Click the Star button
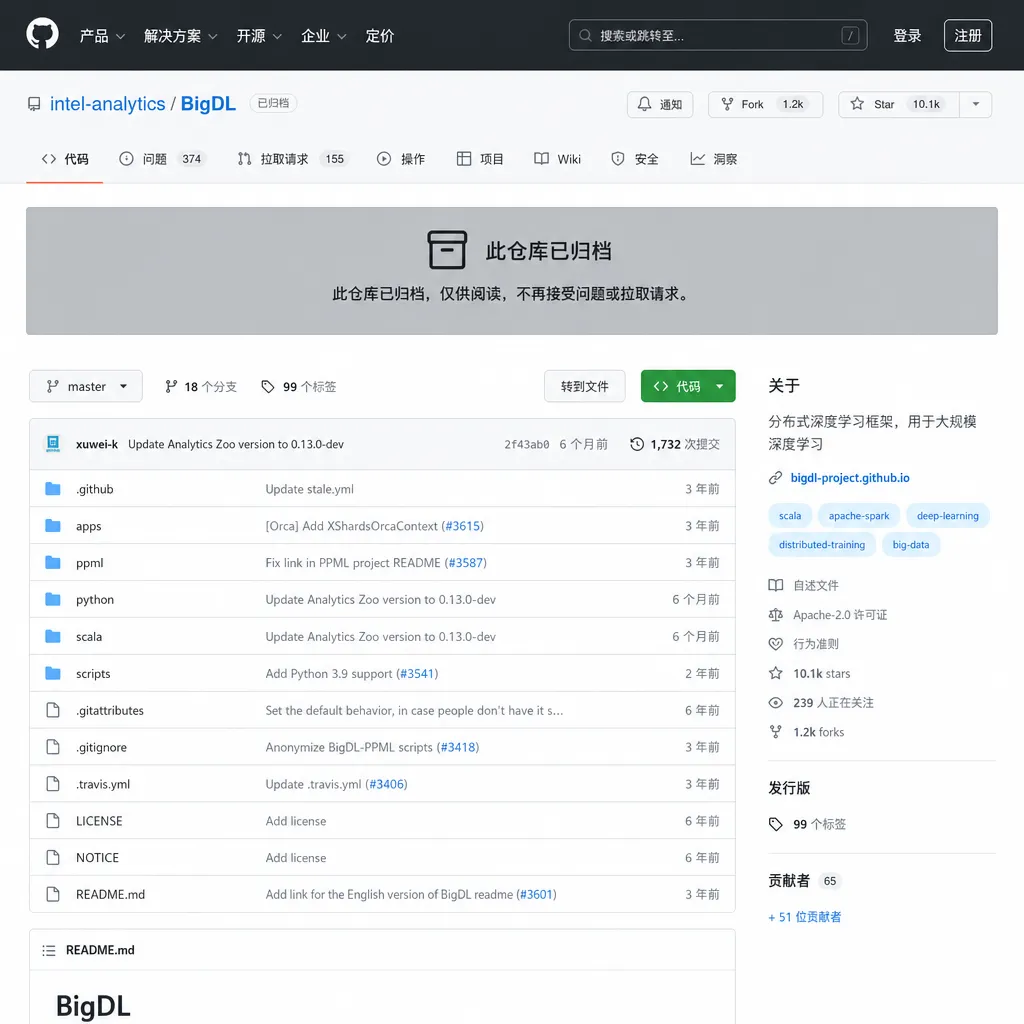 (x=899, y=104)
